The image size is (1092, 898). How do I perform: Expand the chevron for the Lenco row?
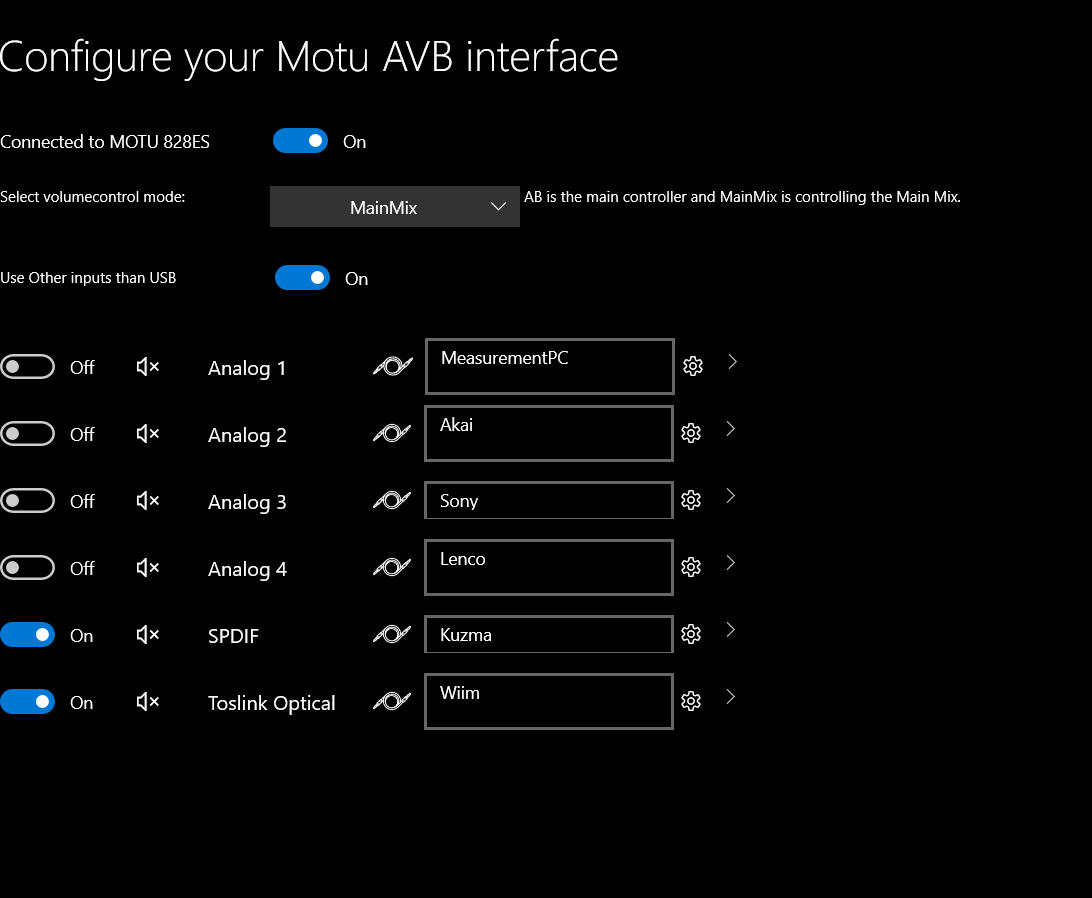tap(731, 562)
